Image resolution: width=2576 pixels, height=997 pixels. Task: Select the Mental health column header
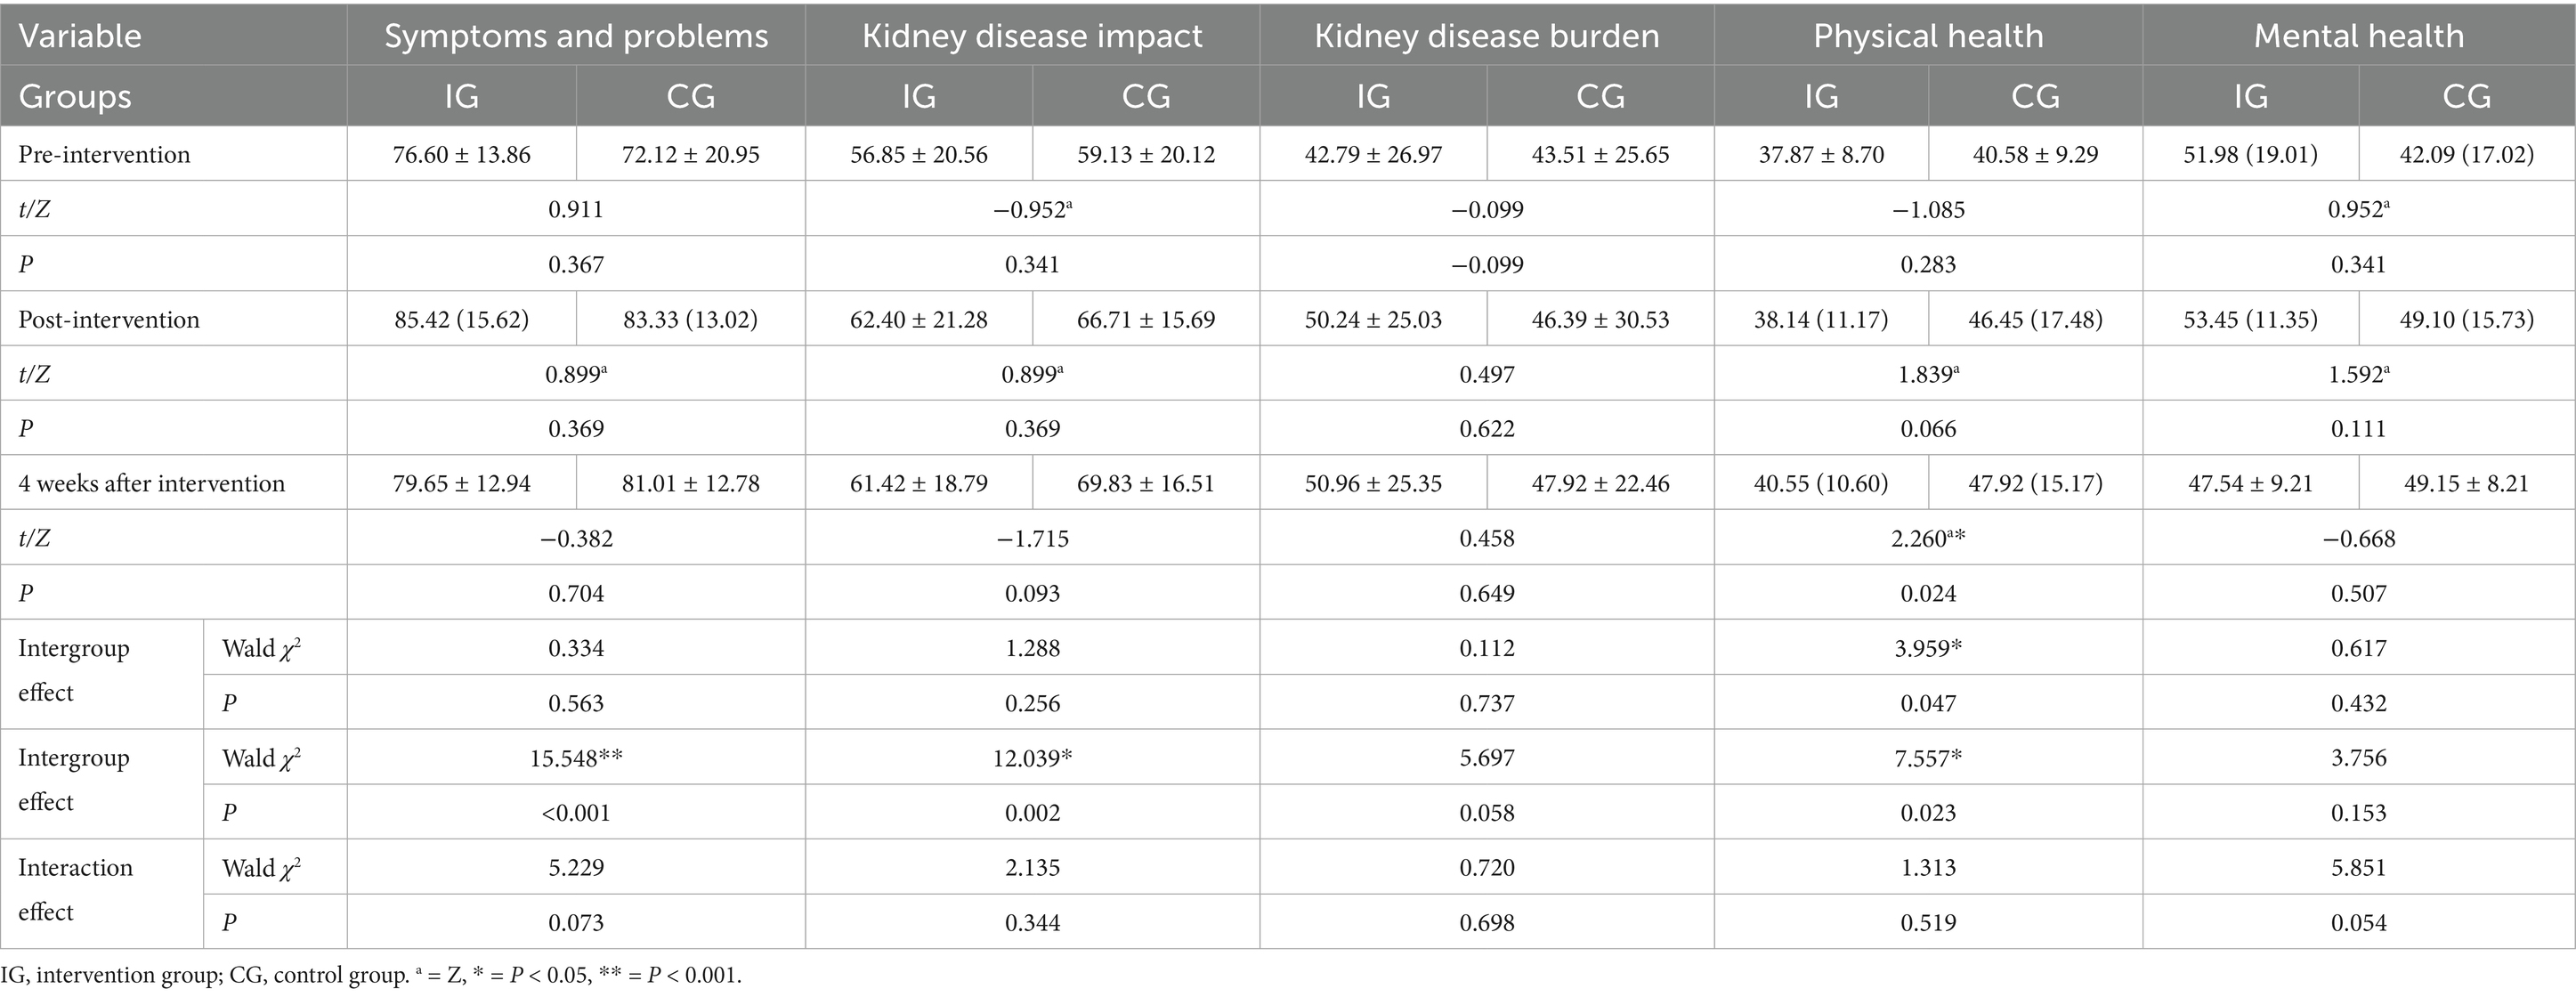point(2358,36)
